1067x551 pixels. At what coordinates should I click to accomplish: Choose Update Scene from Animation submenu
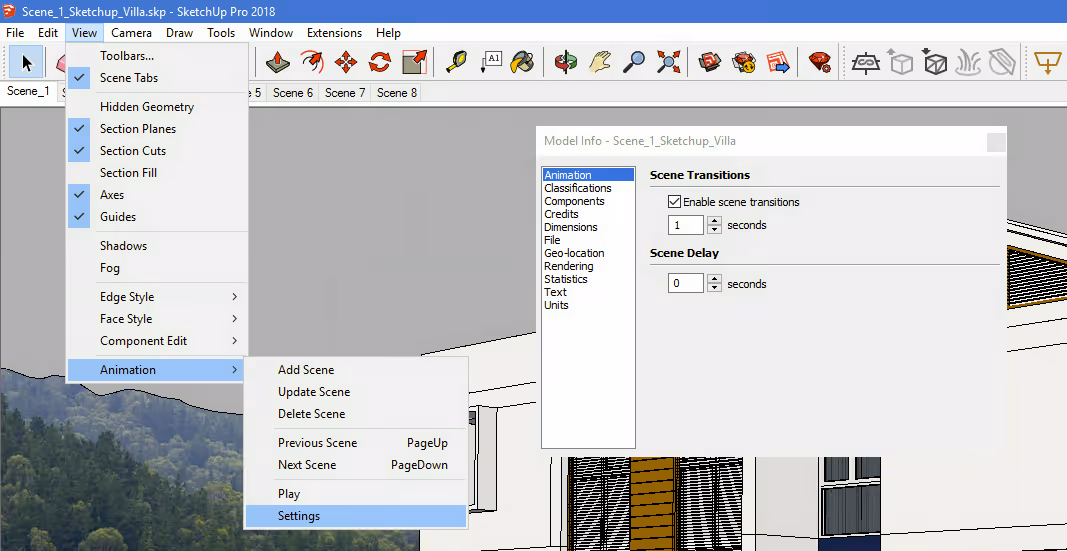point(356,392)
